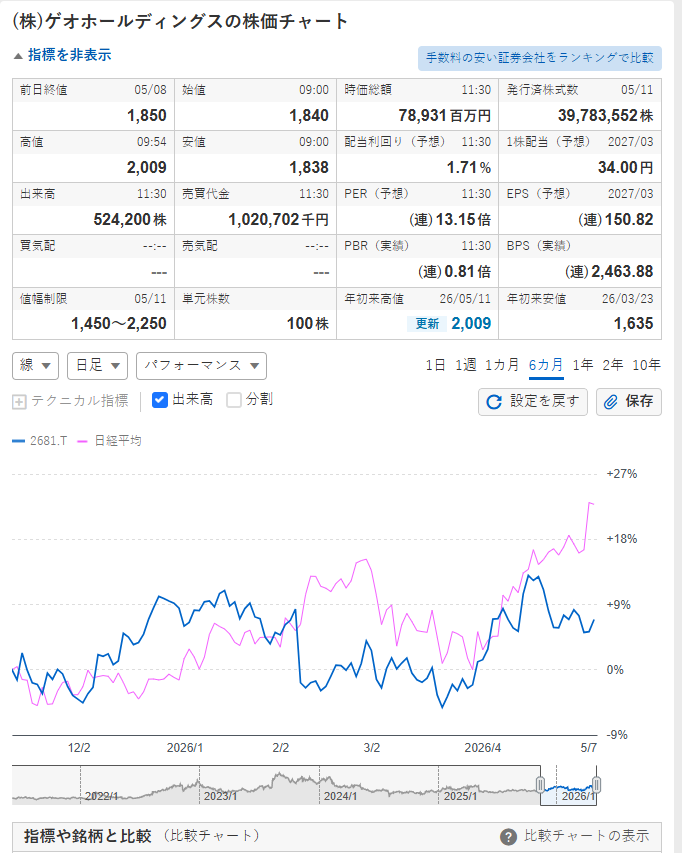Click 売買代金 value 1,020,702千円
682x853 pixels.
coord(278,219)
